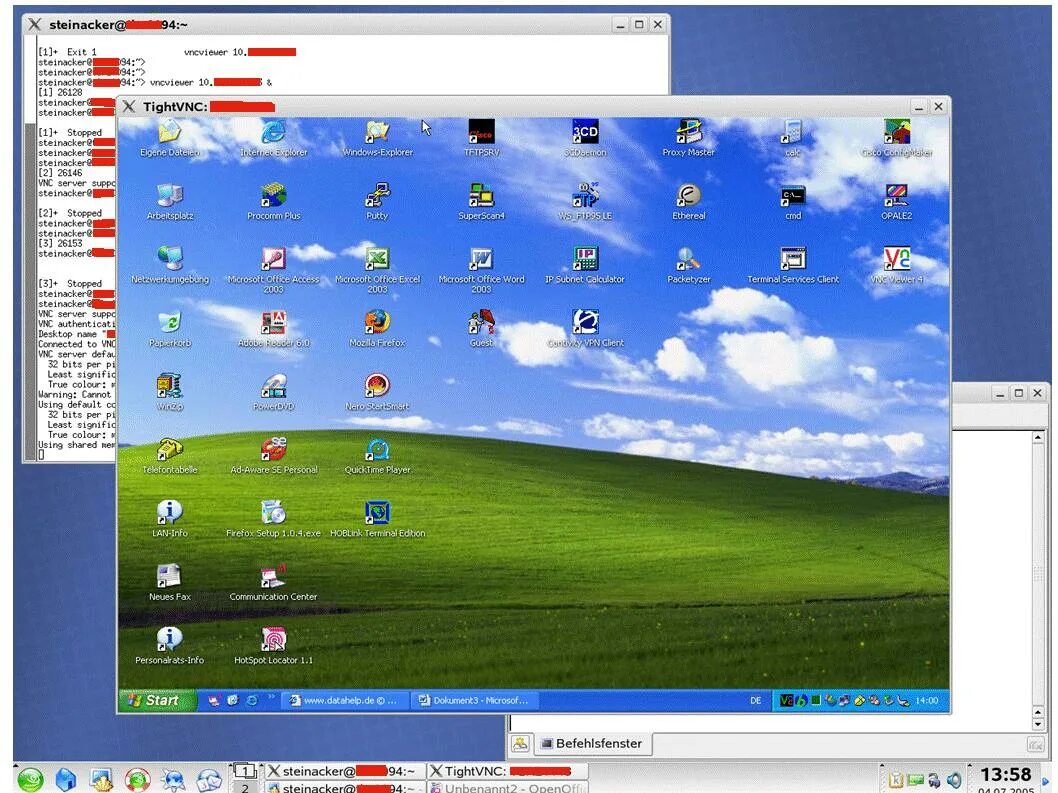Viewport: 1058px width, 793px height.
Task: Open the Windows-Explorer desktop shortcut
Action: click(x=377, y=132)
